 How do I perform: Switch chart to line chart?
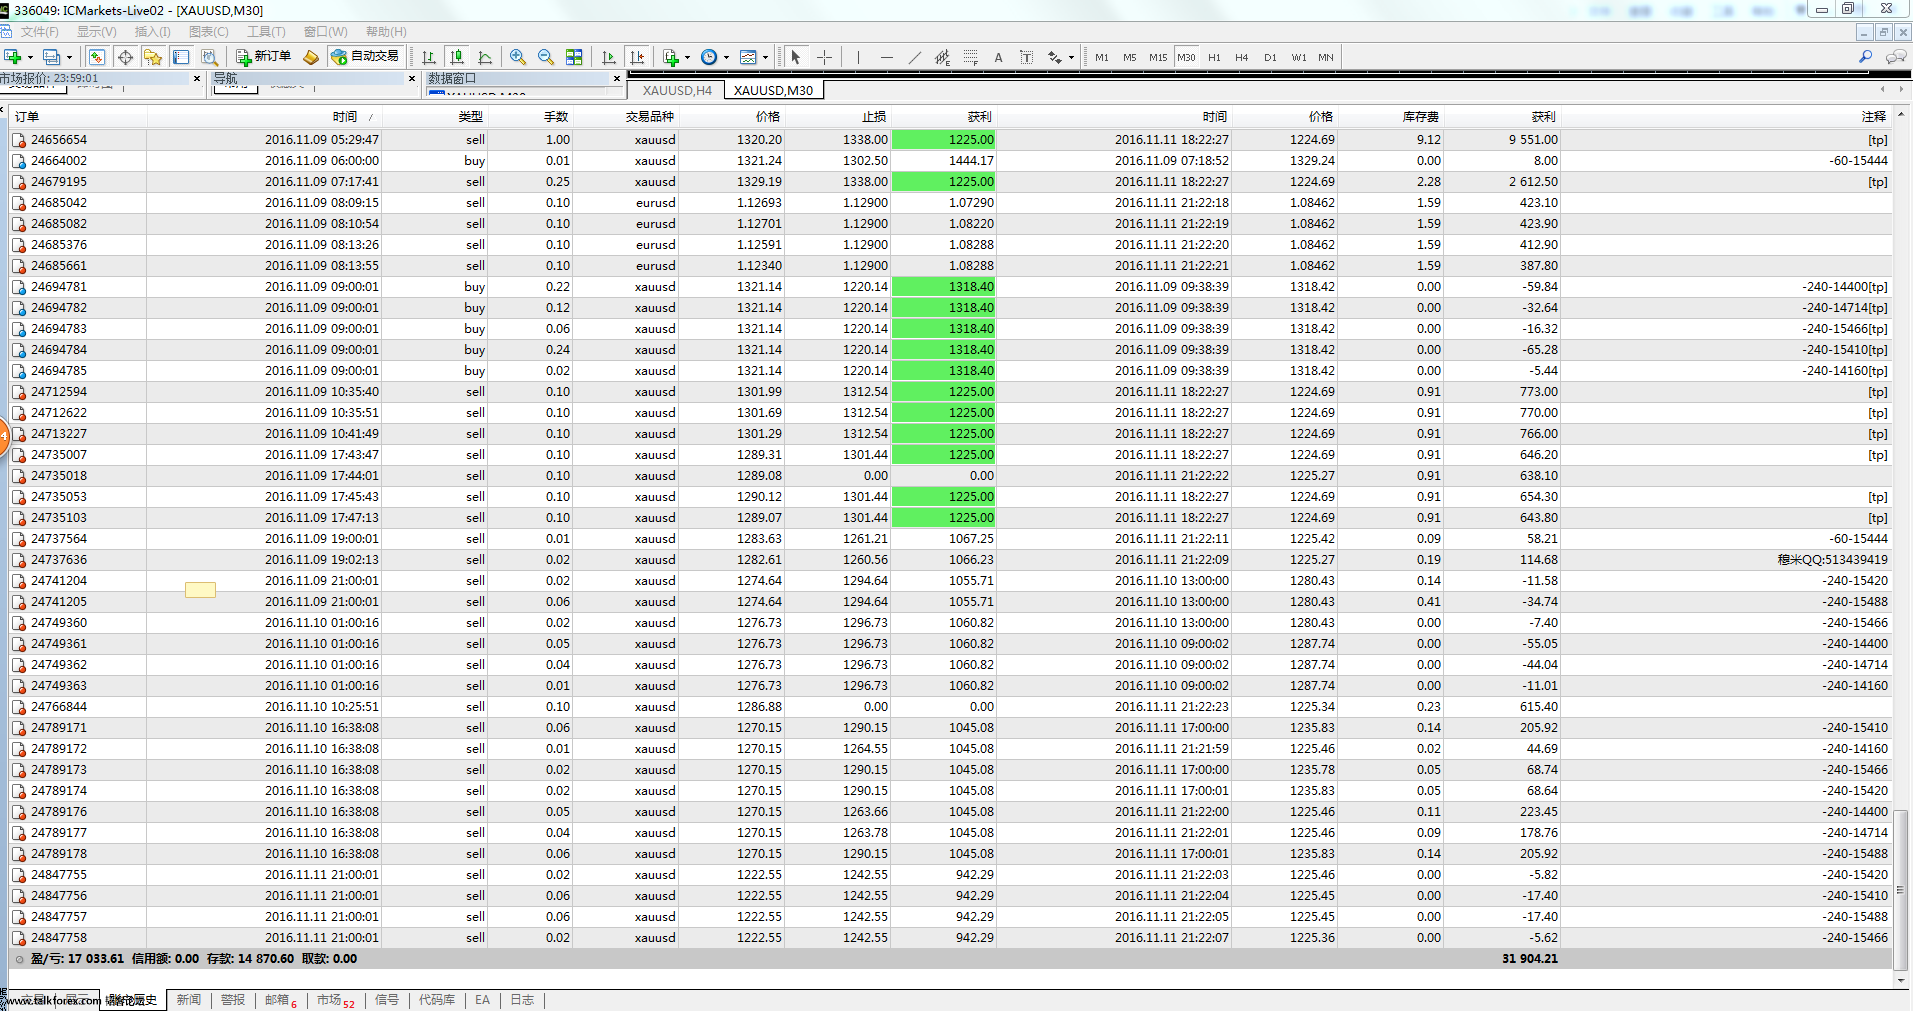point(485,57)
